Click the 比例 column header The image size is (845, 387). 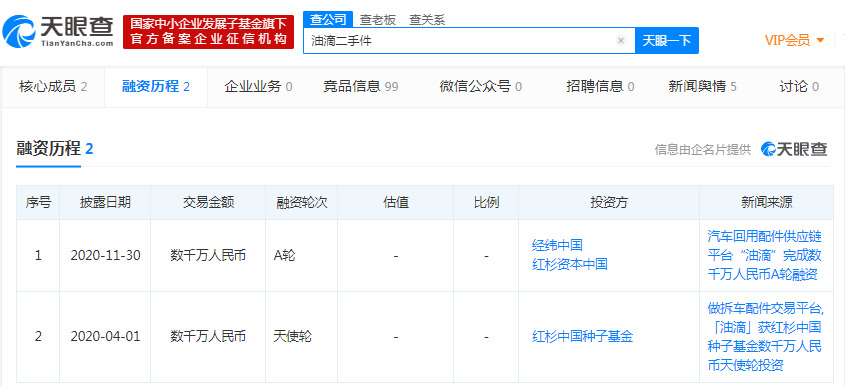486,203
